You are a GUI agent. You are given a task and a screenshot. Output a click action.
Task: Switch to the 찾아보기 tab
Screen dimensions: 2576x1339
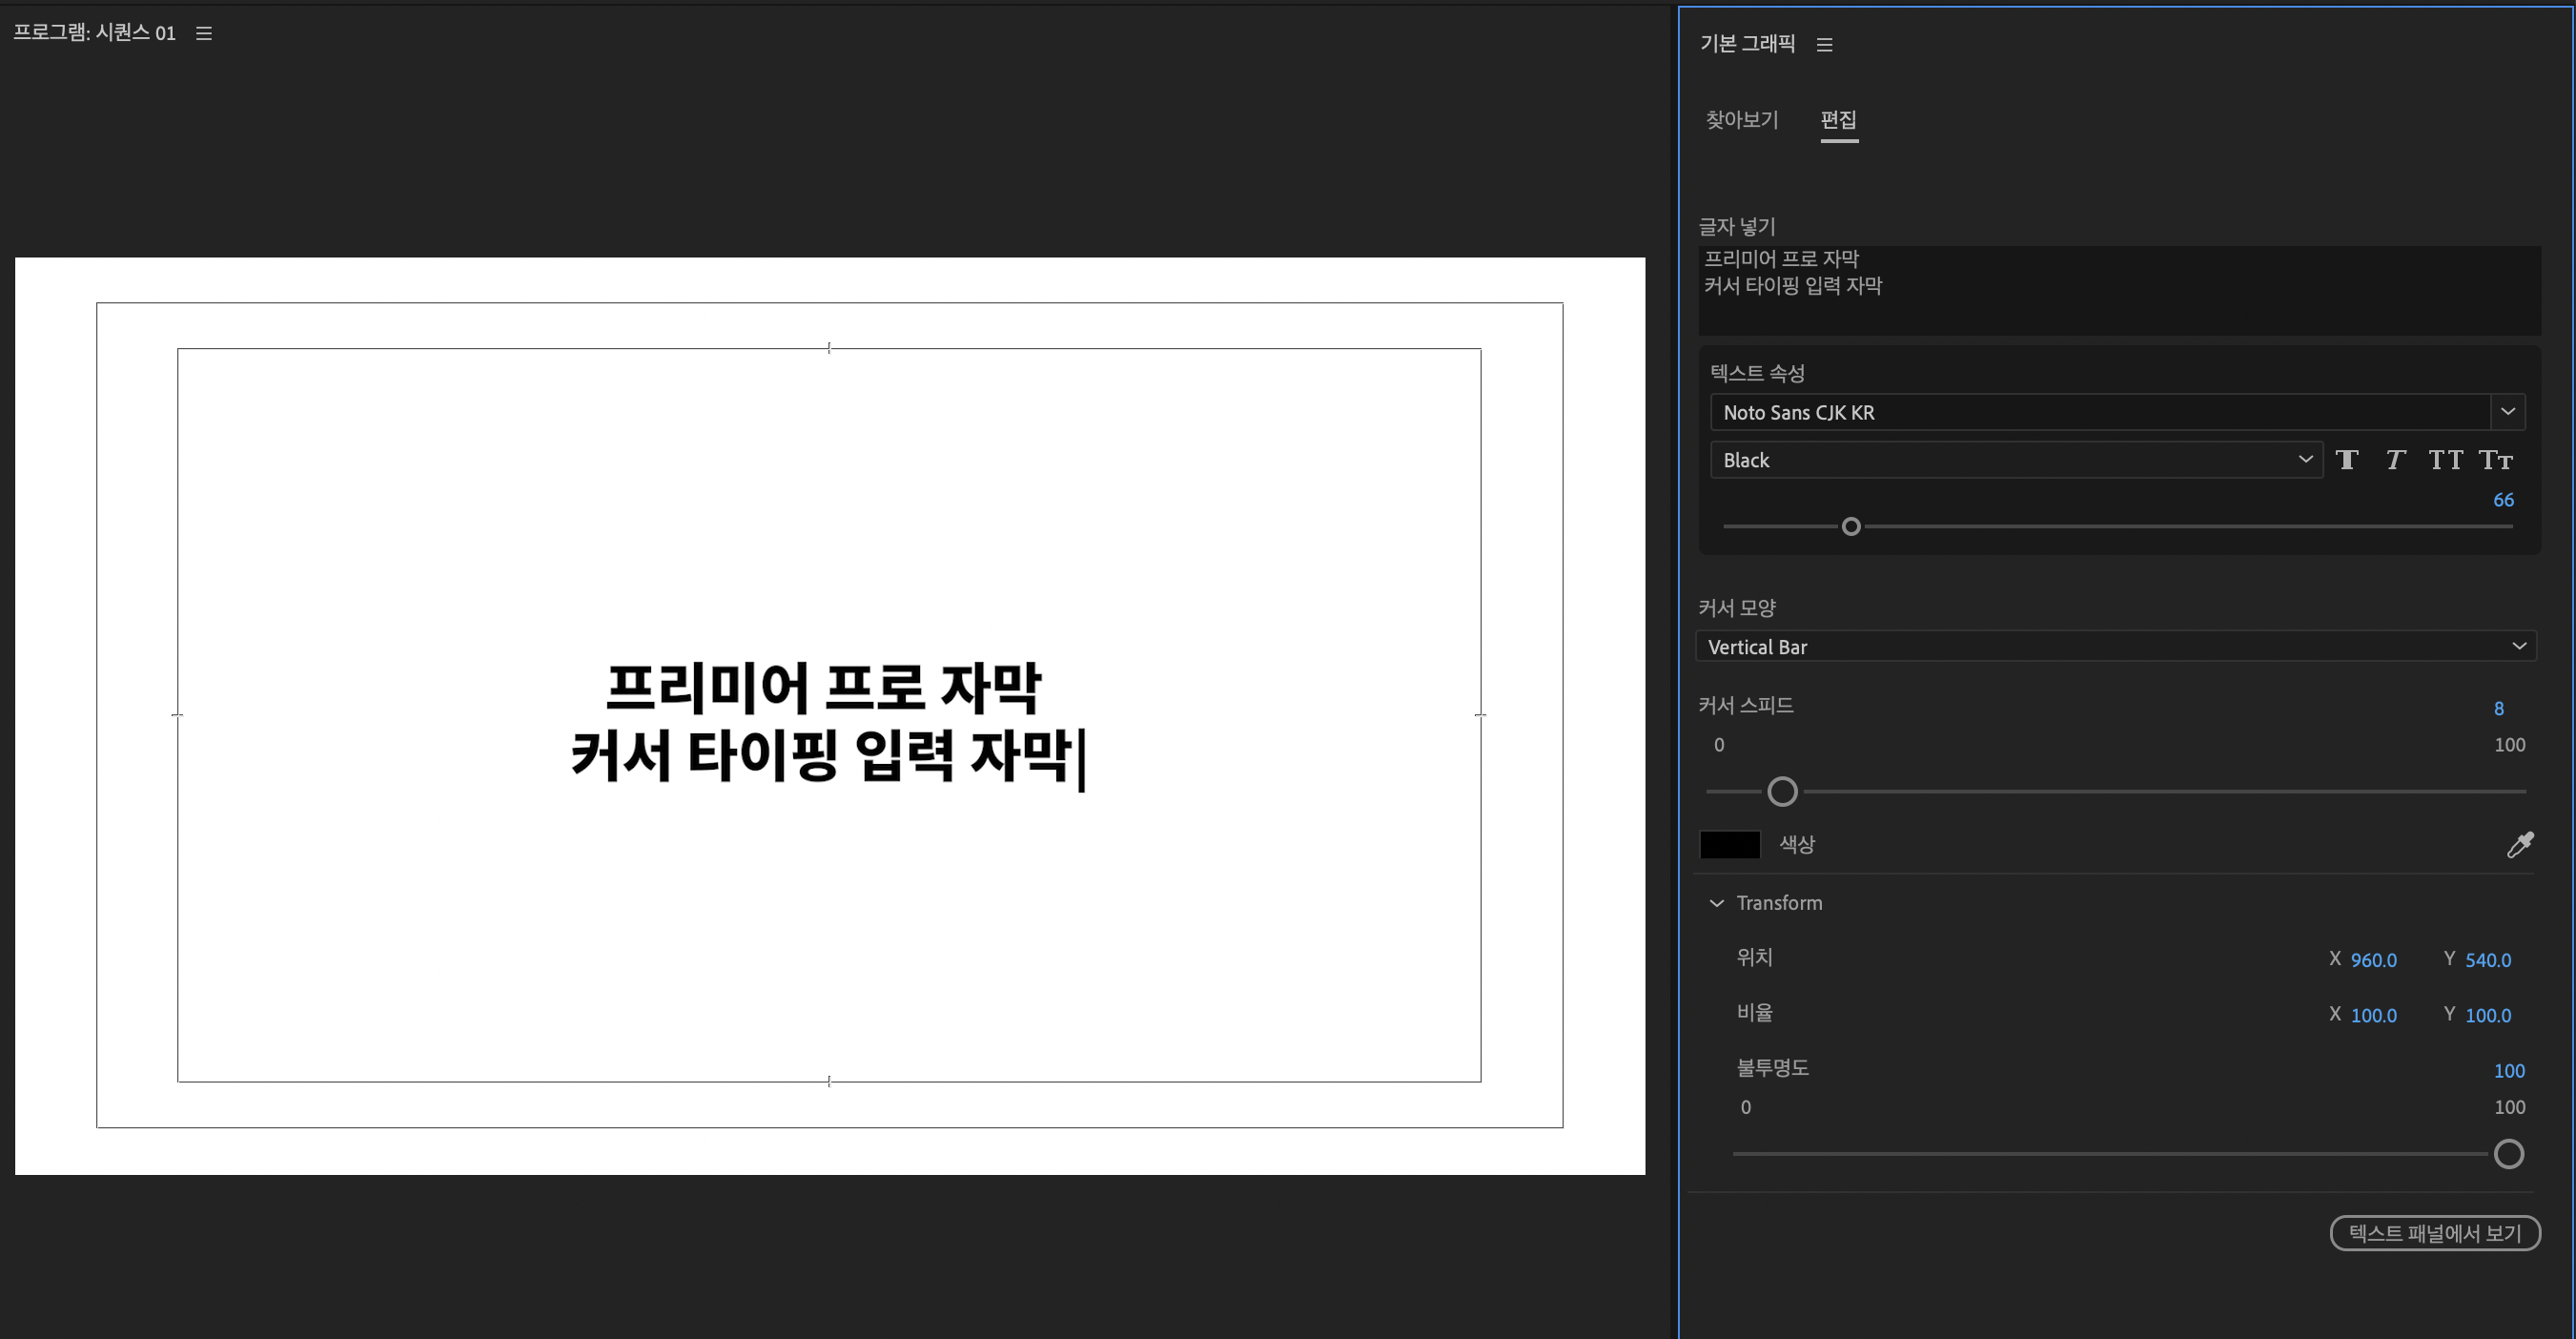(1741, 120)
